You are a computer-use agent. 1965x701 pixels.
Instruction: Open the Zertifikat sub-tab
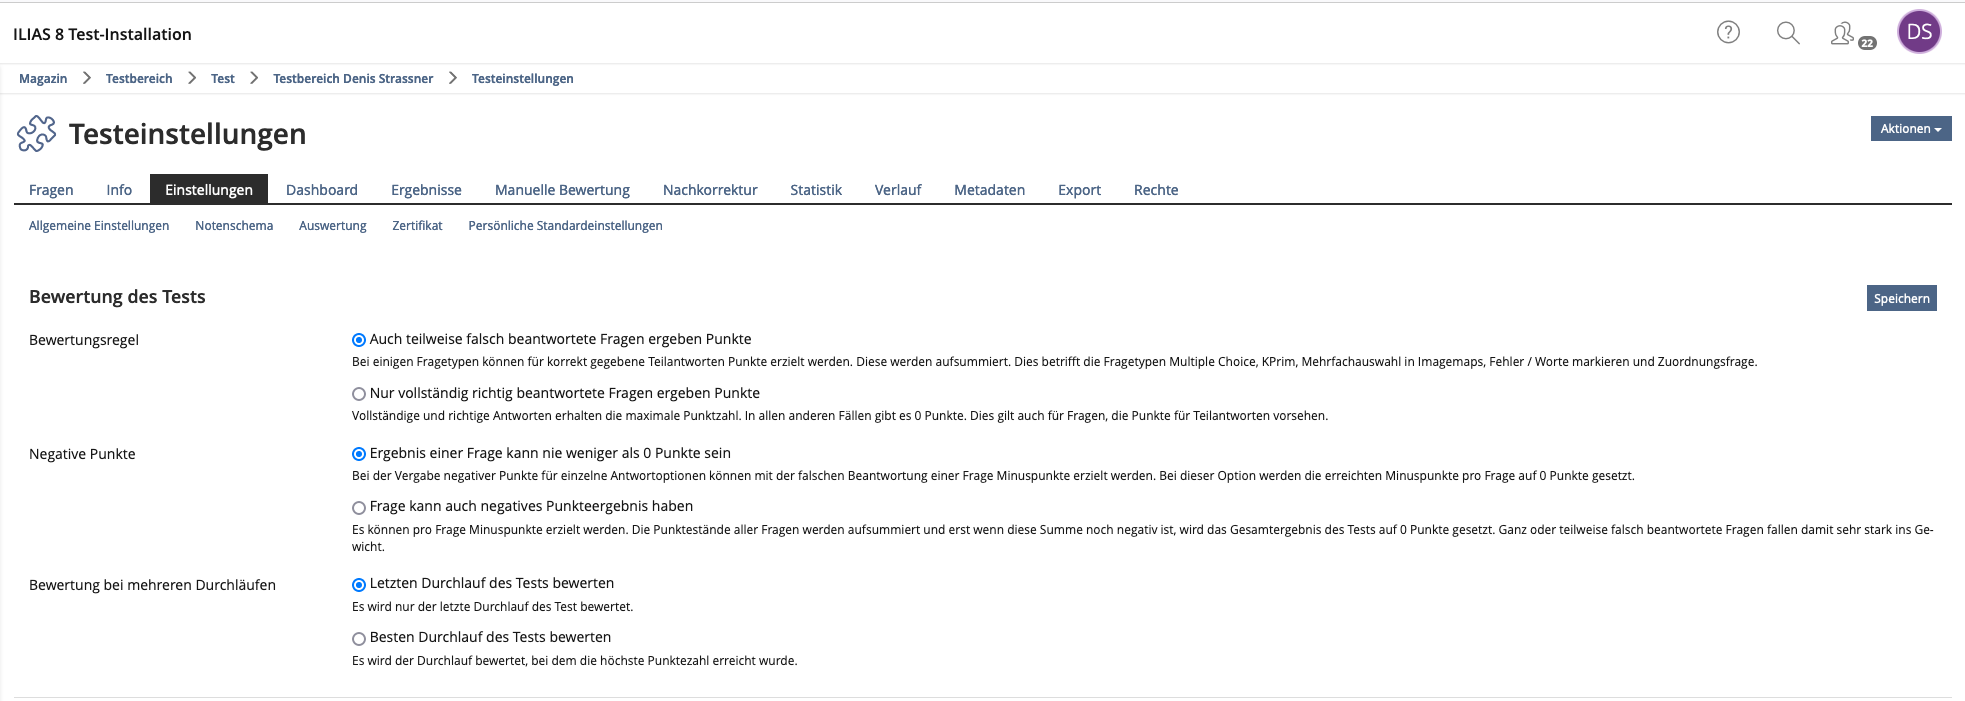[417, 226]
